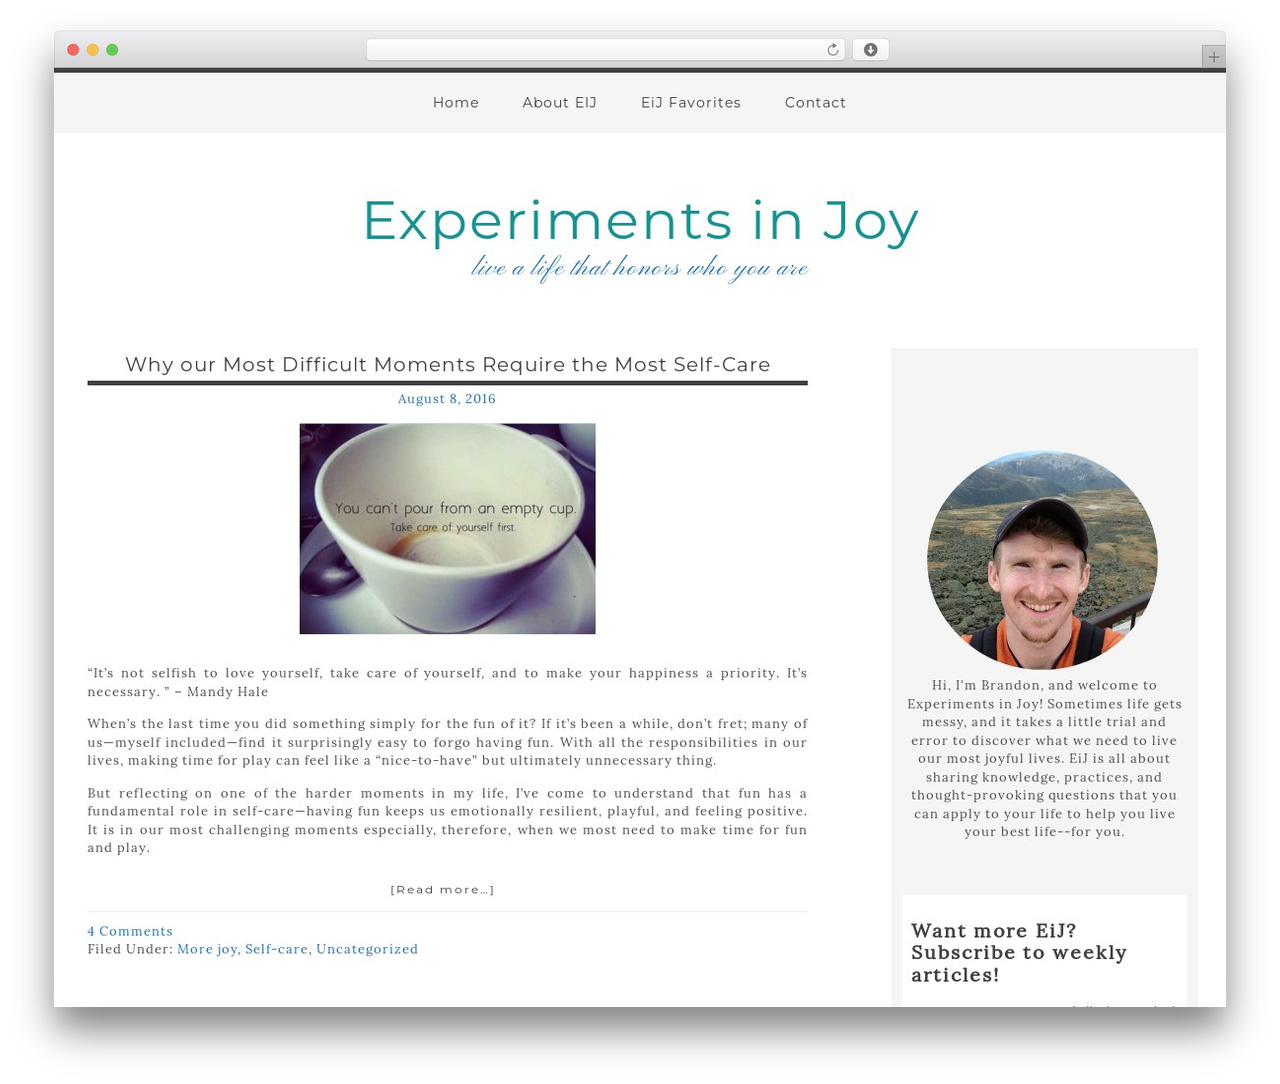
Task: Focus the browser address bar
Action: point(606,50)
